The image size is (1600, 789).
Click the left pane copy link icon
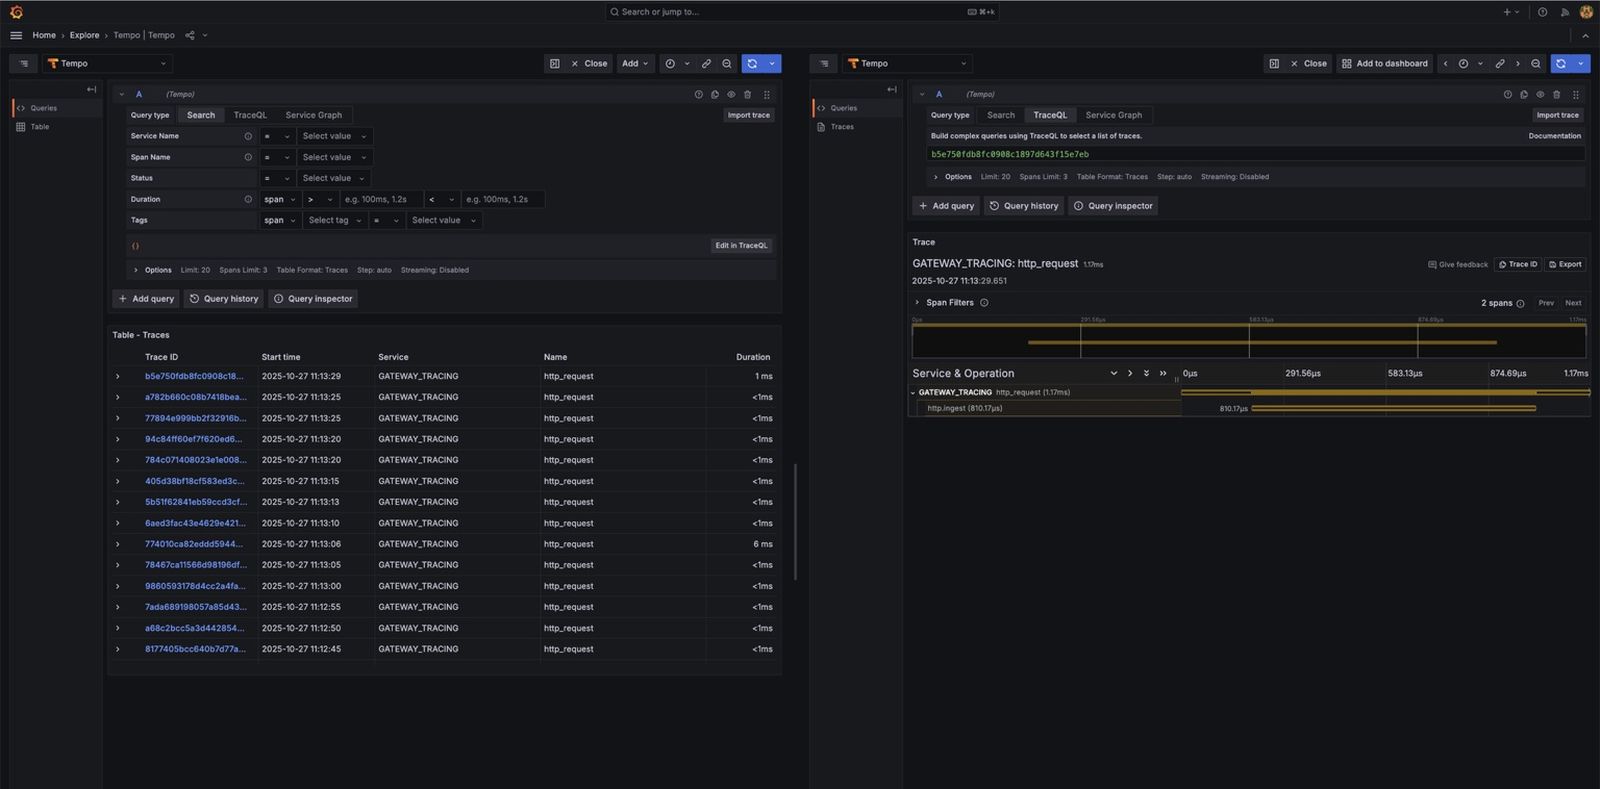click(706, 63)
